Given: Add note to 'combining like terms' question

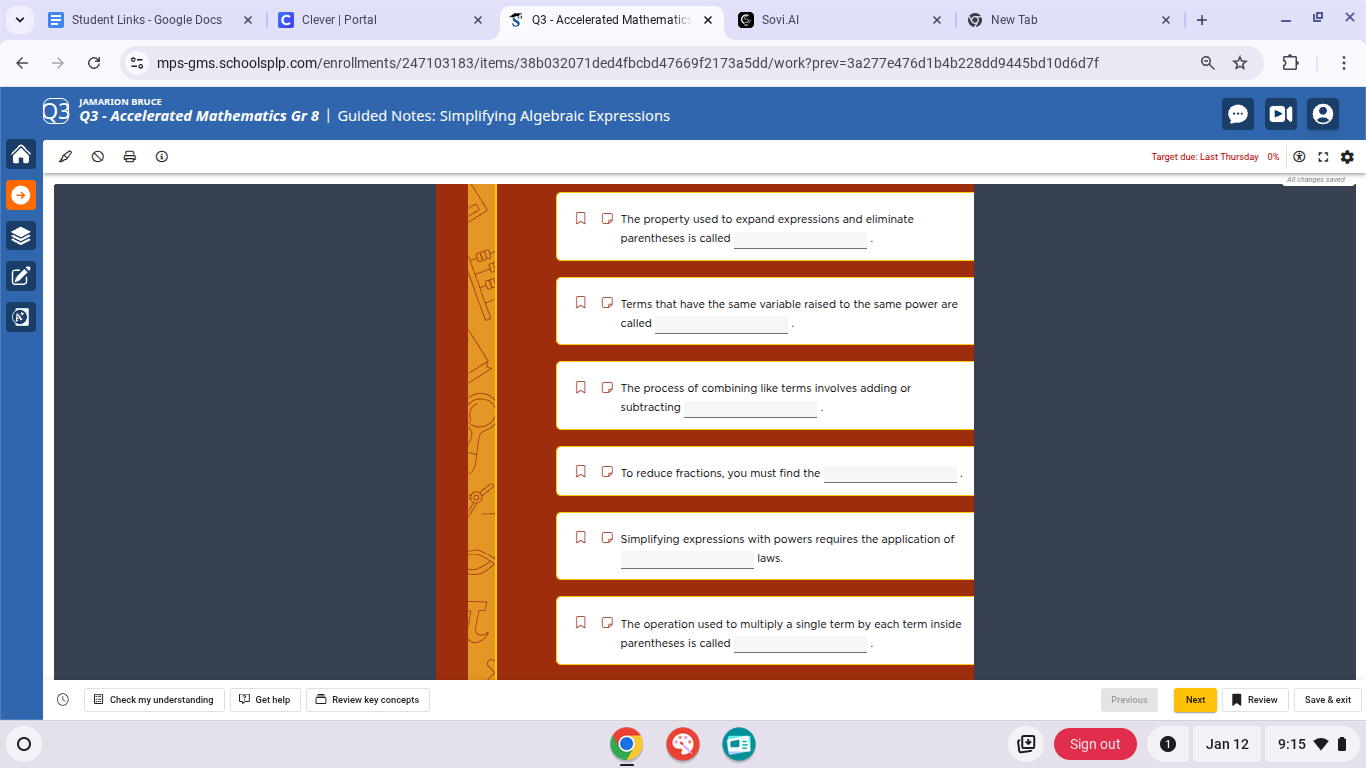Looking at the screenshot, I should 606,387.
